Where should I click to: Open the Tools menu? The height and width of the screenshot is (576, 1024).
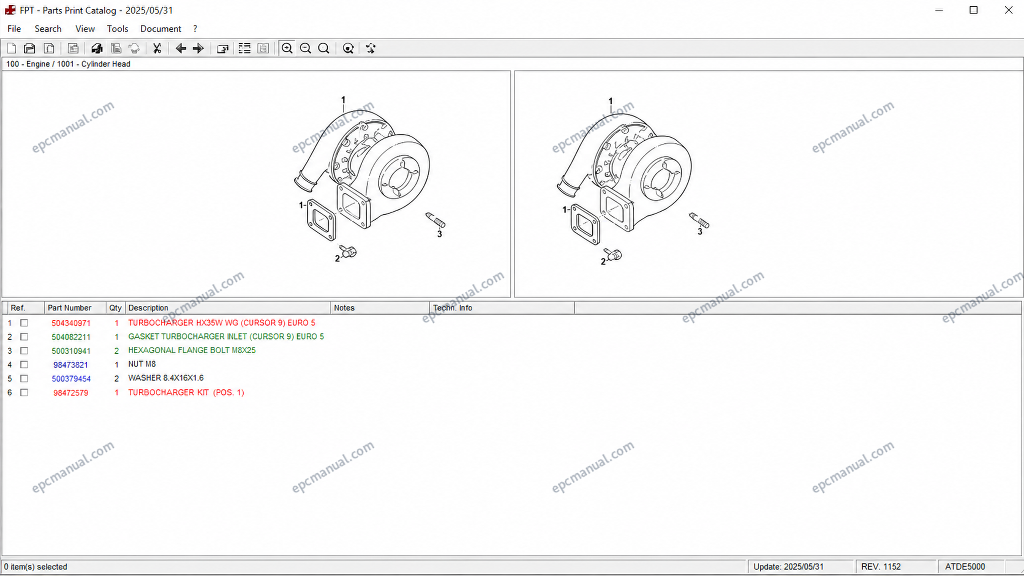118,29
